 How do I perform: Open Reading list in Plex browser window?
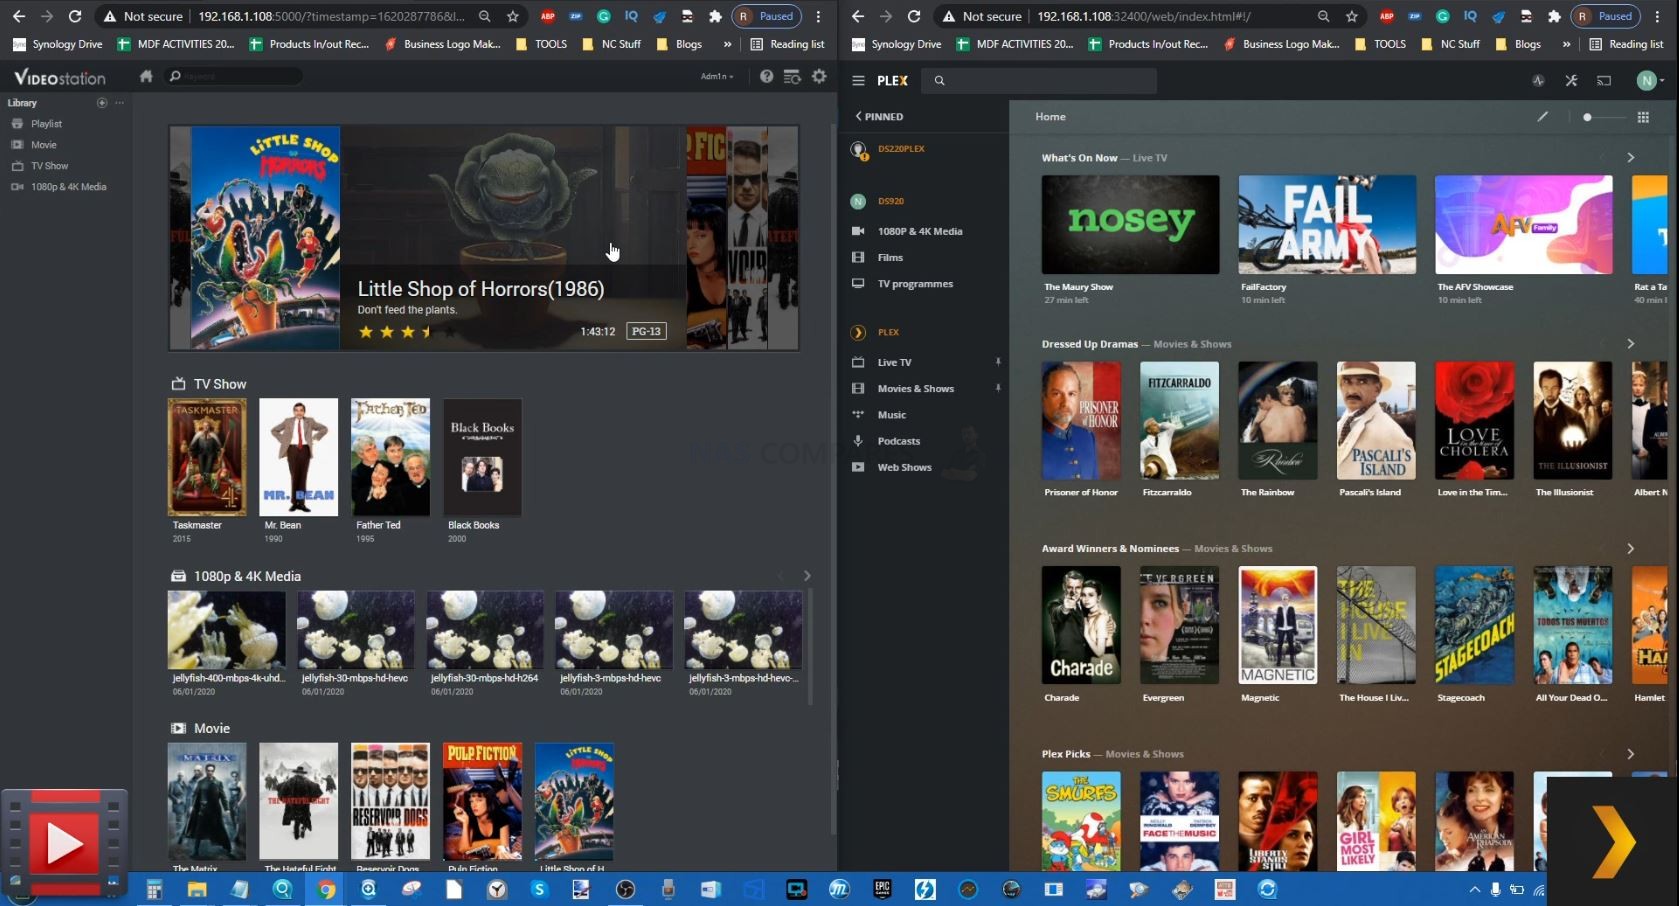click(1626, 44)
